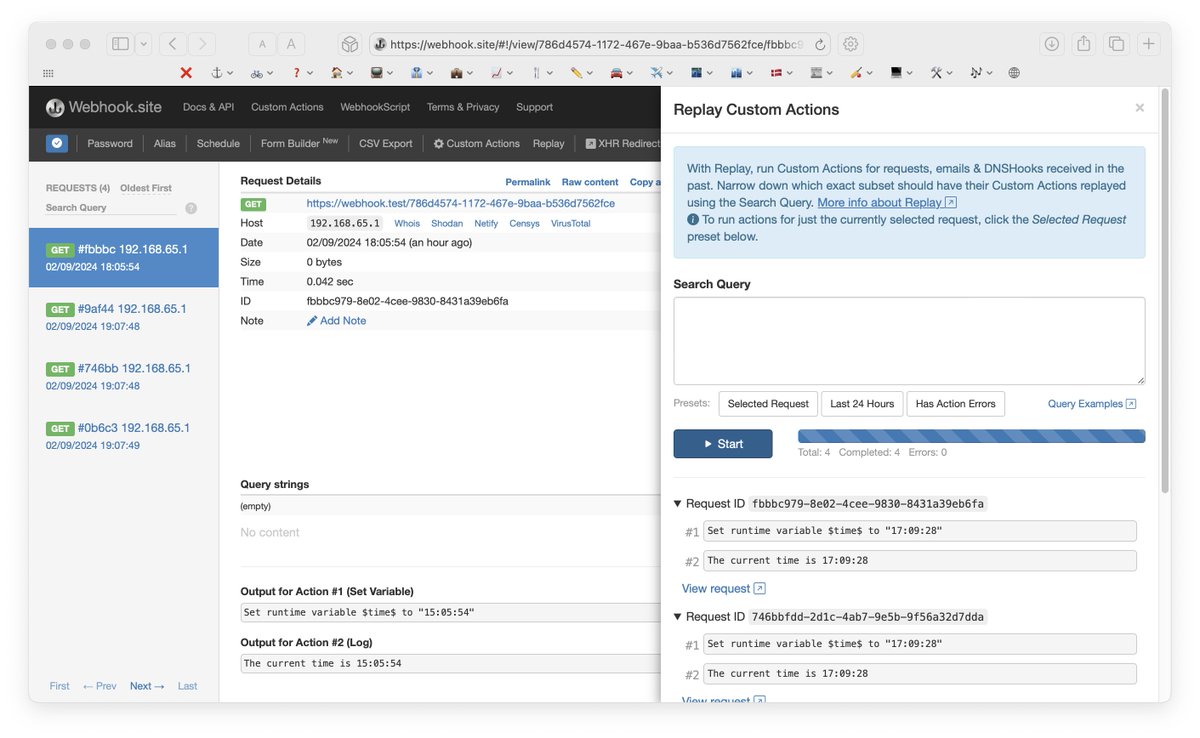Open Terms & Privacy navigation item
Viewport: 1200px width, 738px height.
pos(463,107)
